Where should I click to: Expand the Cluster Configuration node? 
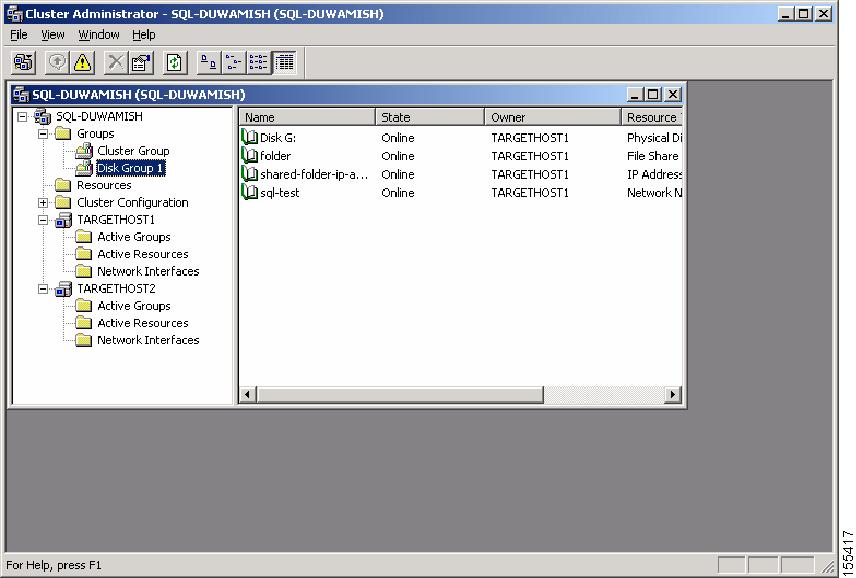(x=43, y=203)
